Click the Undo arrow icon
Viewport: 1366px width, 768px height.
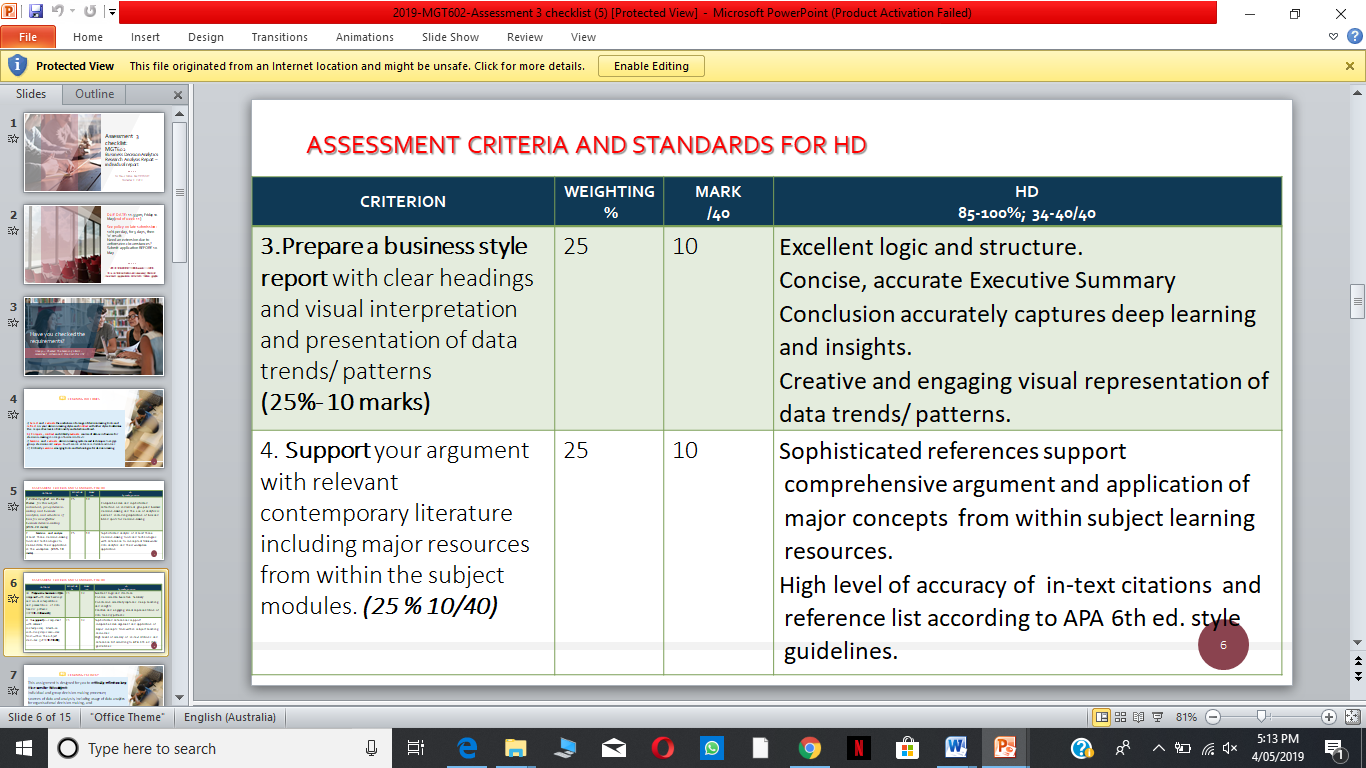coord(62,13)
